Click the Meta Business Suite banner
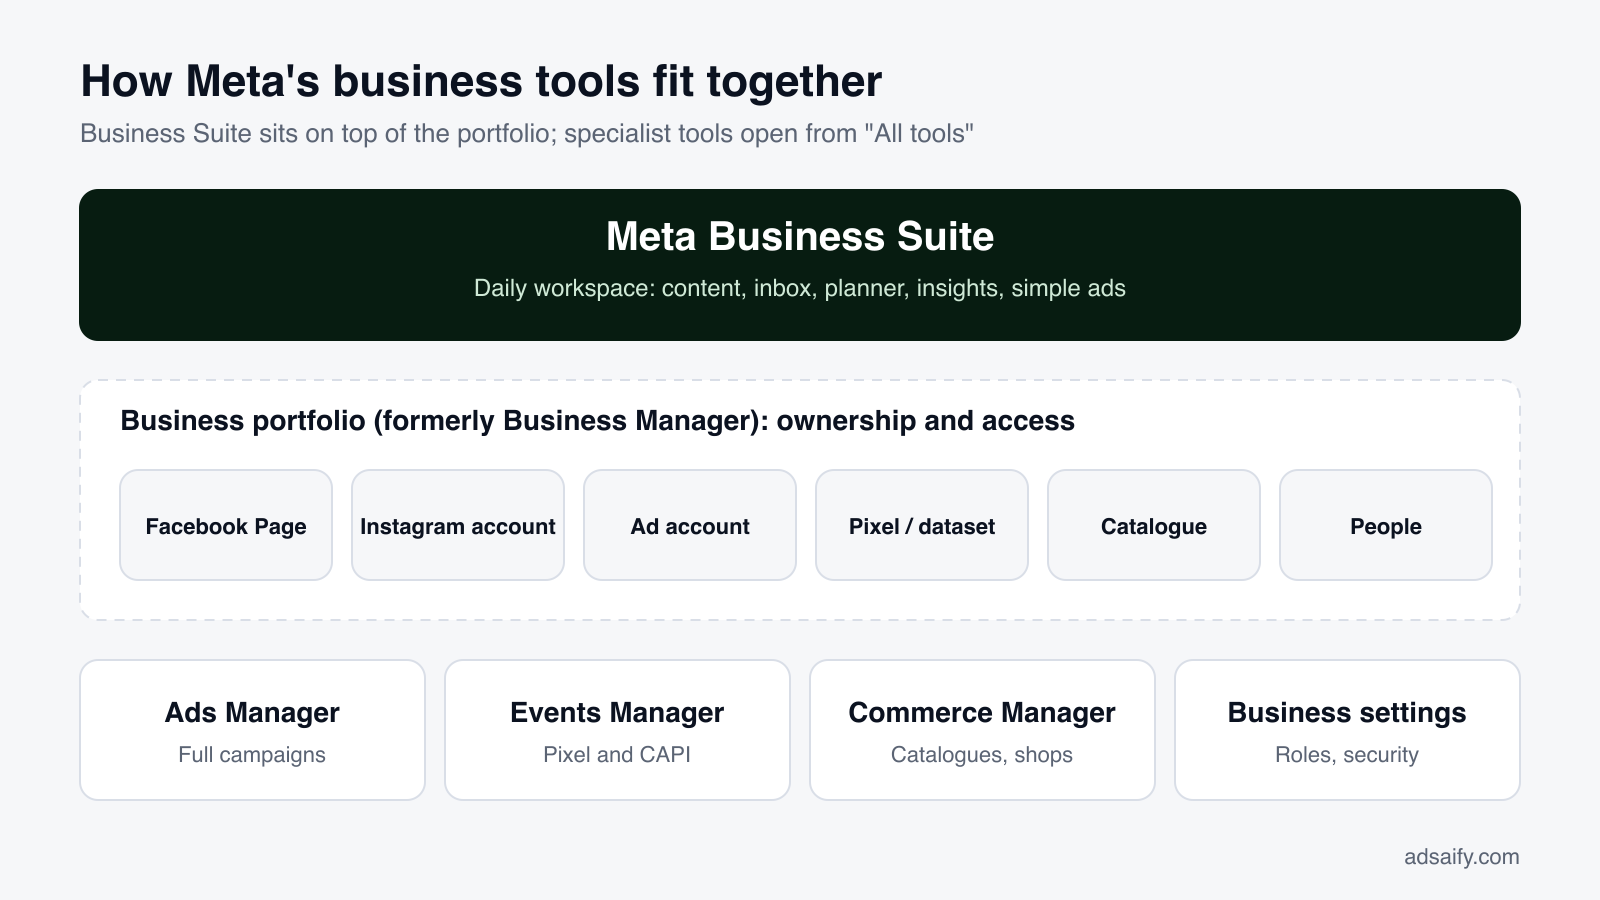Screen dimensions: 1600x900 (x=800, y=265)
